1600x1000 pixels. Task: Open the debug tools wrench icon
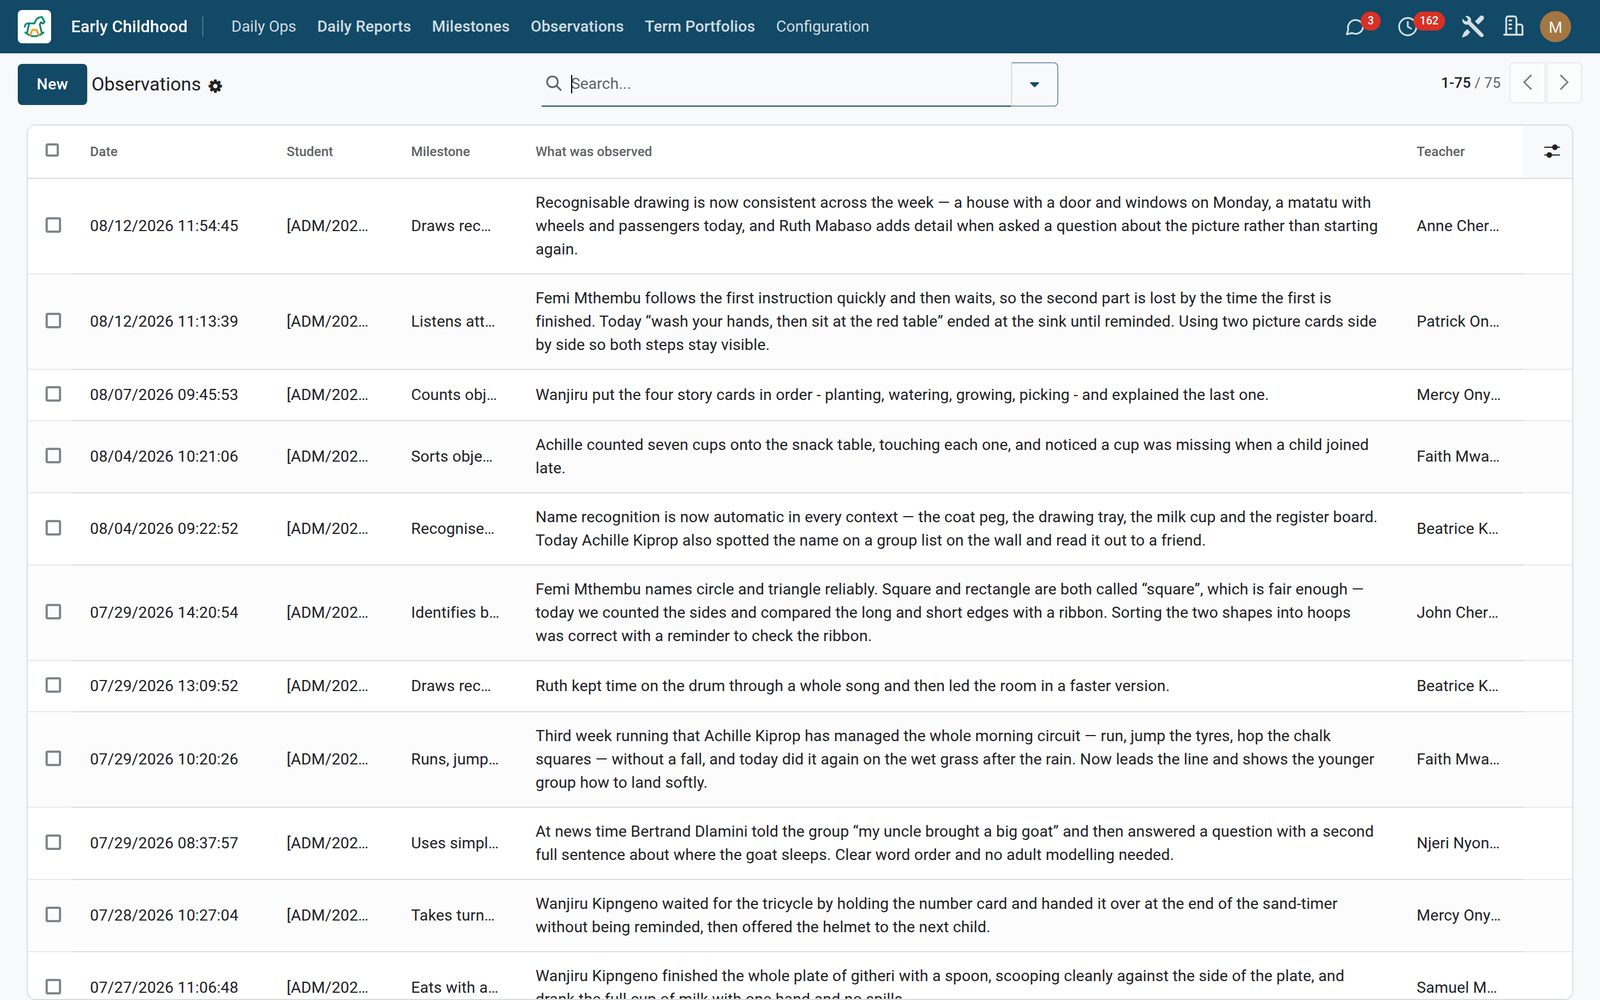click(x=1472, y=27)
